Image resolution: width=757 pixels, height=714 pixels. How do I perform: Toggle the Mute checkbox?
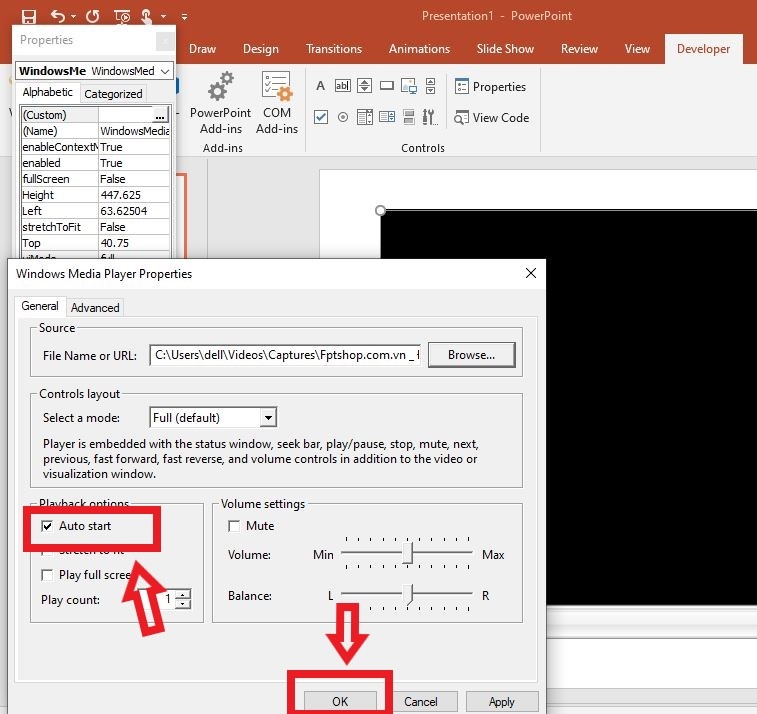coord(234,526)
